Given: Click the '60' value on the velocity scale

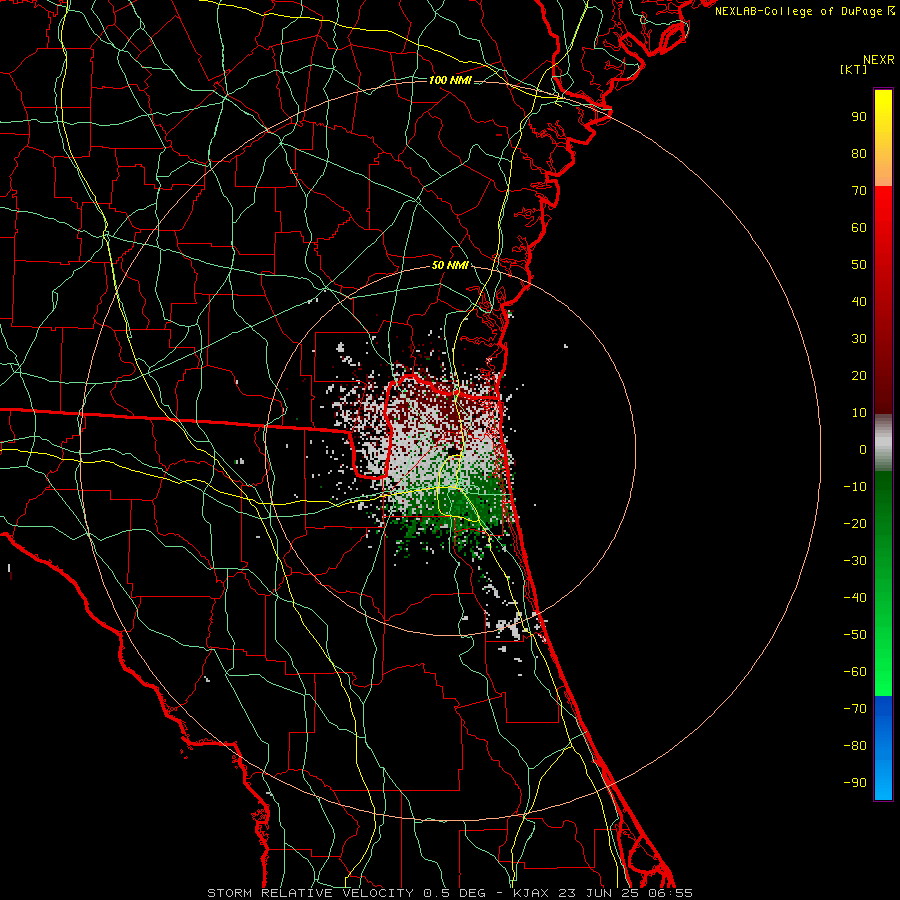Looking at the screenshot, I should [859, 227].
